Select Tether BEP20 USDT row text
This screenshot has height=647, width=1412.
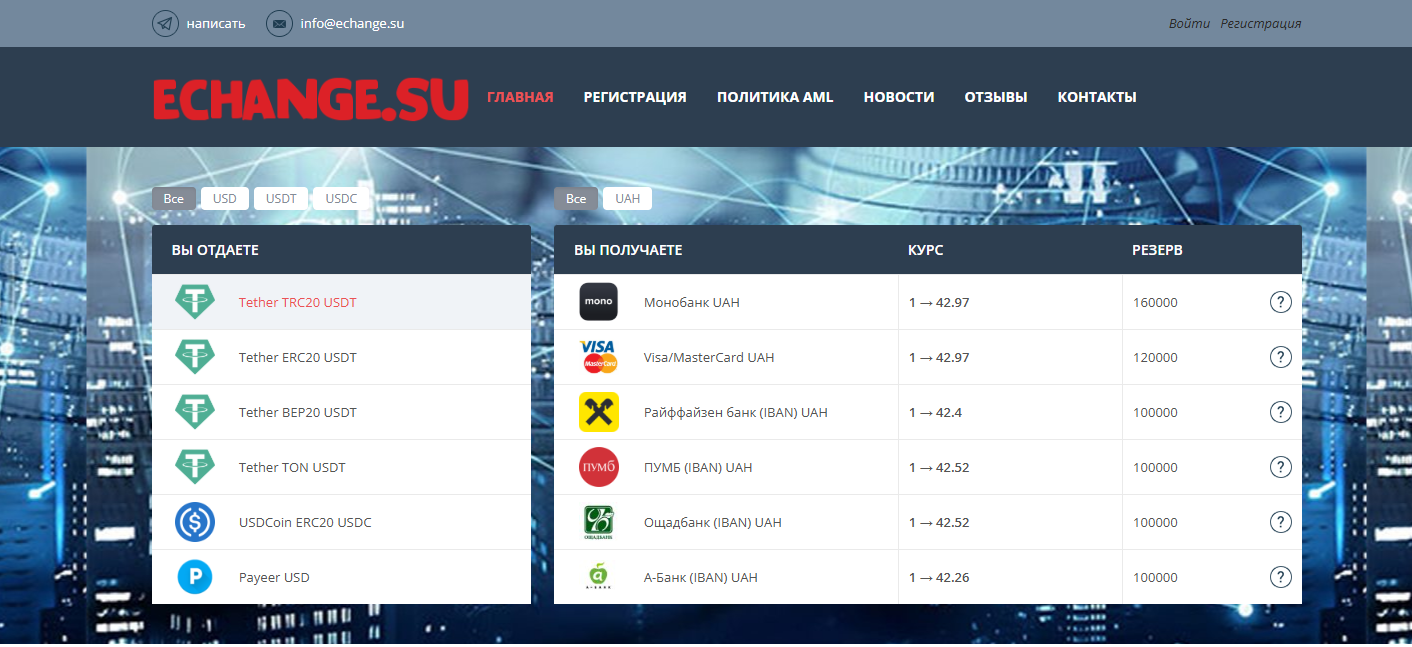(x=298, y=412)
